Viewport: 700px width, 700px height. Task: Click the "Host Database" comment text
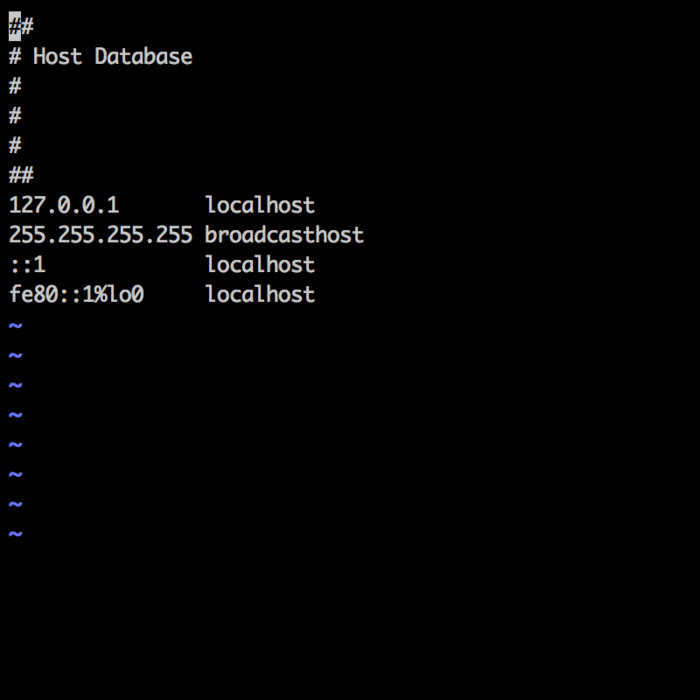point(112,56)
